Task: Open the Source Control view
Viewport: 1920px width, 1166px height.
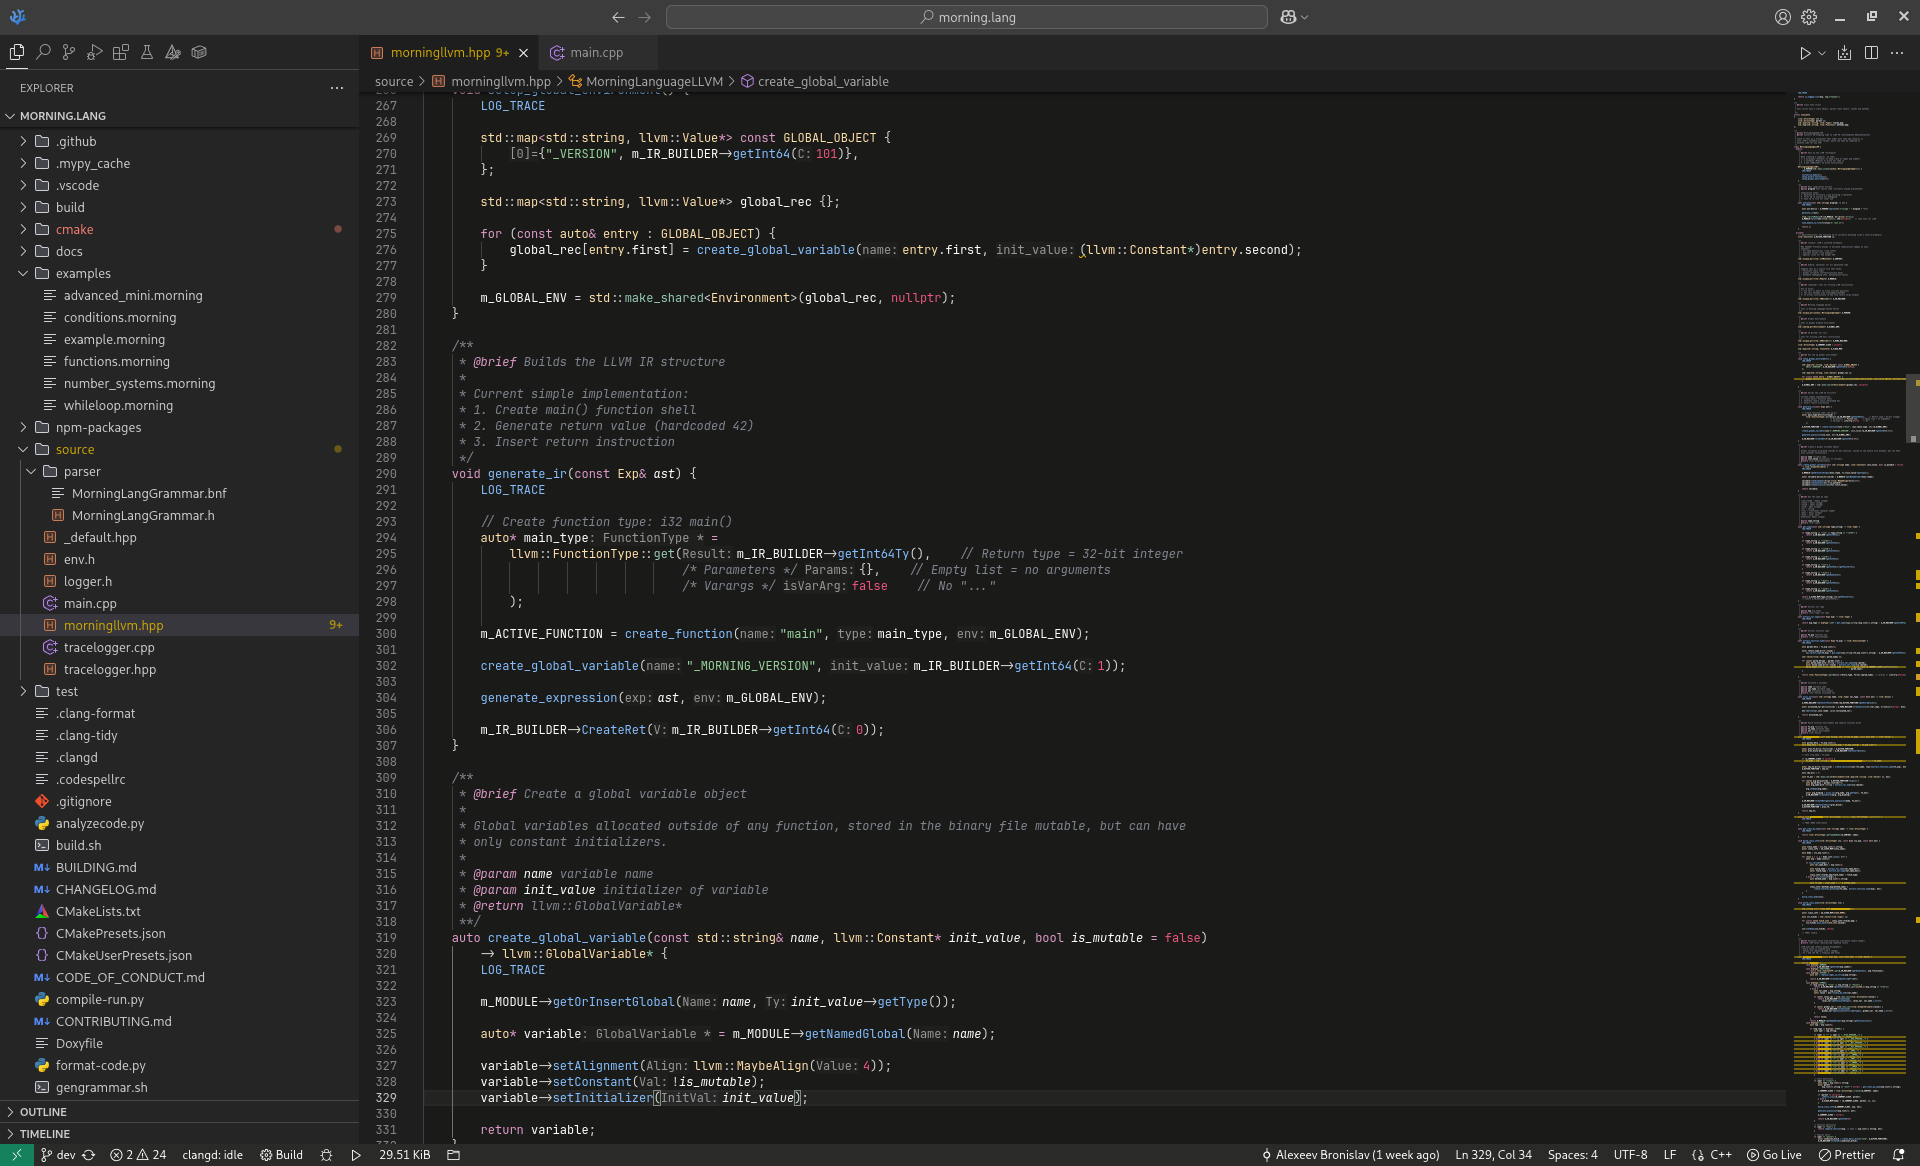Action: pos(69,52)
